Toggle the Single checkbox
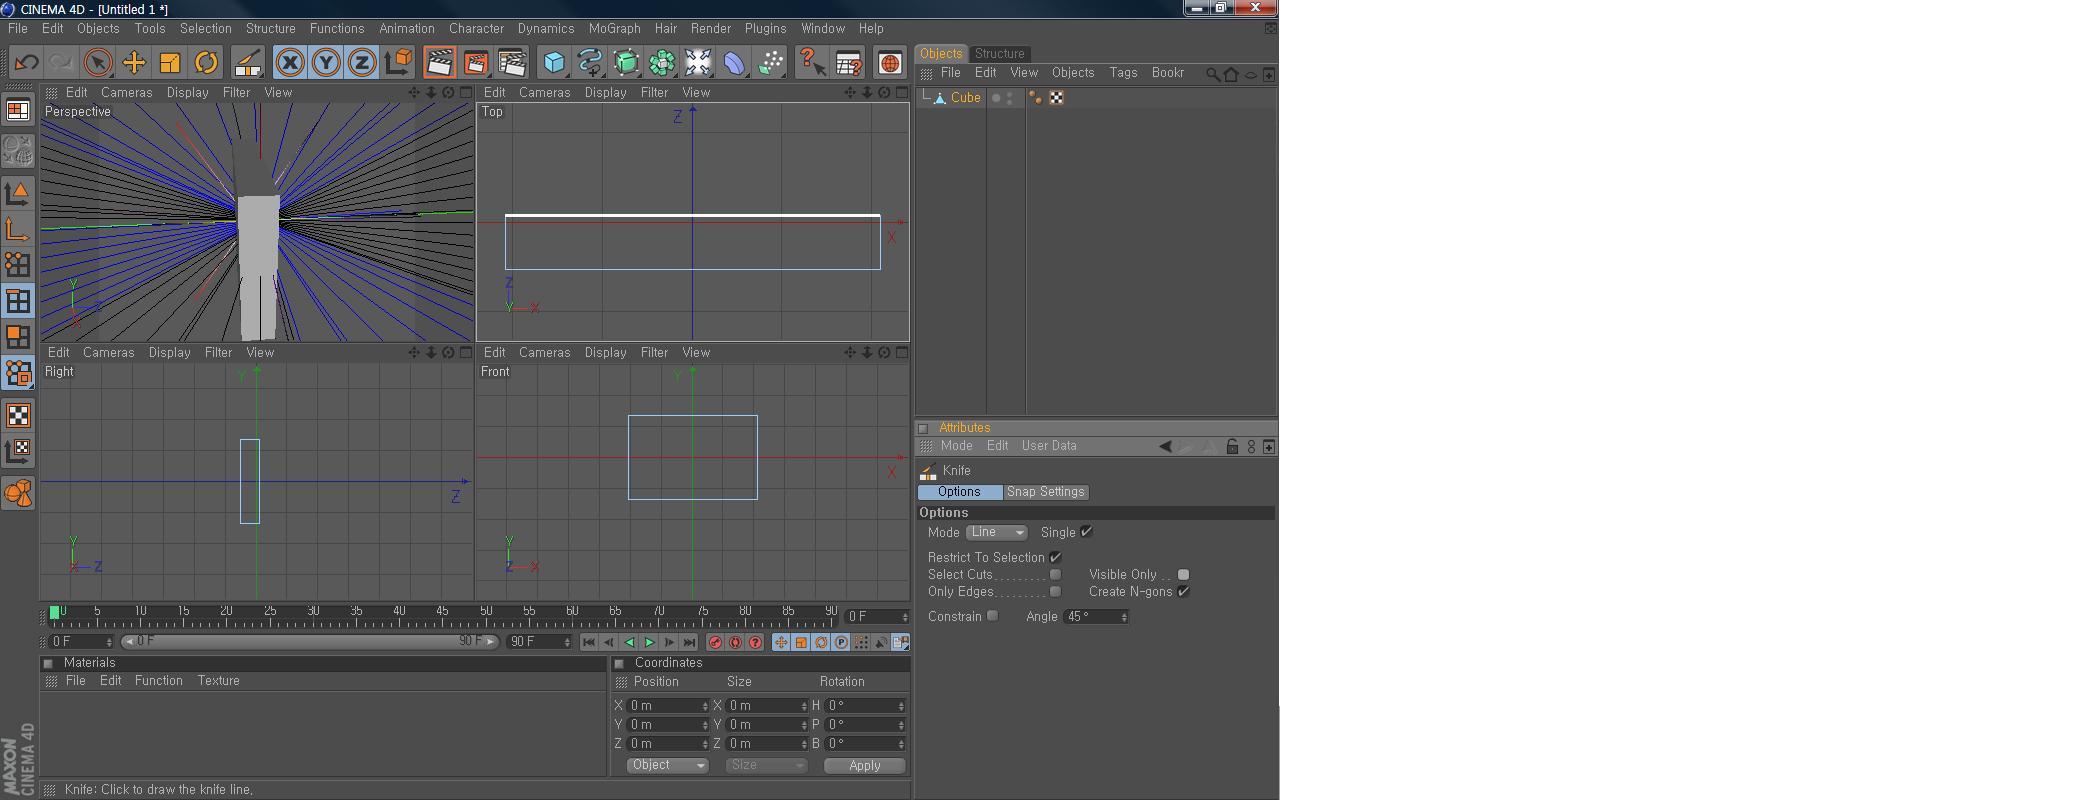This screenshot has width=2080, height=800. [x=1086, y=532]
